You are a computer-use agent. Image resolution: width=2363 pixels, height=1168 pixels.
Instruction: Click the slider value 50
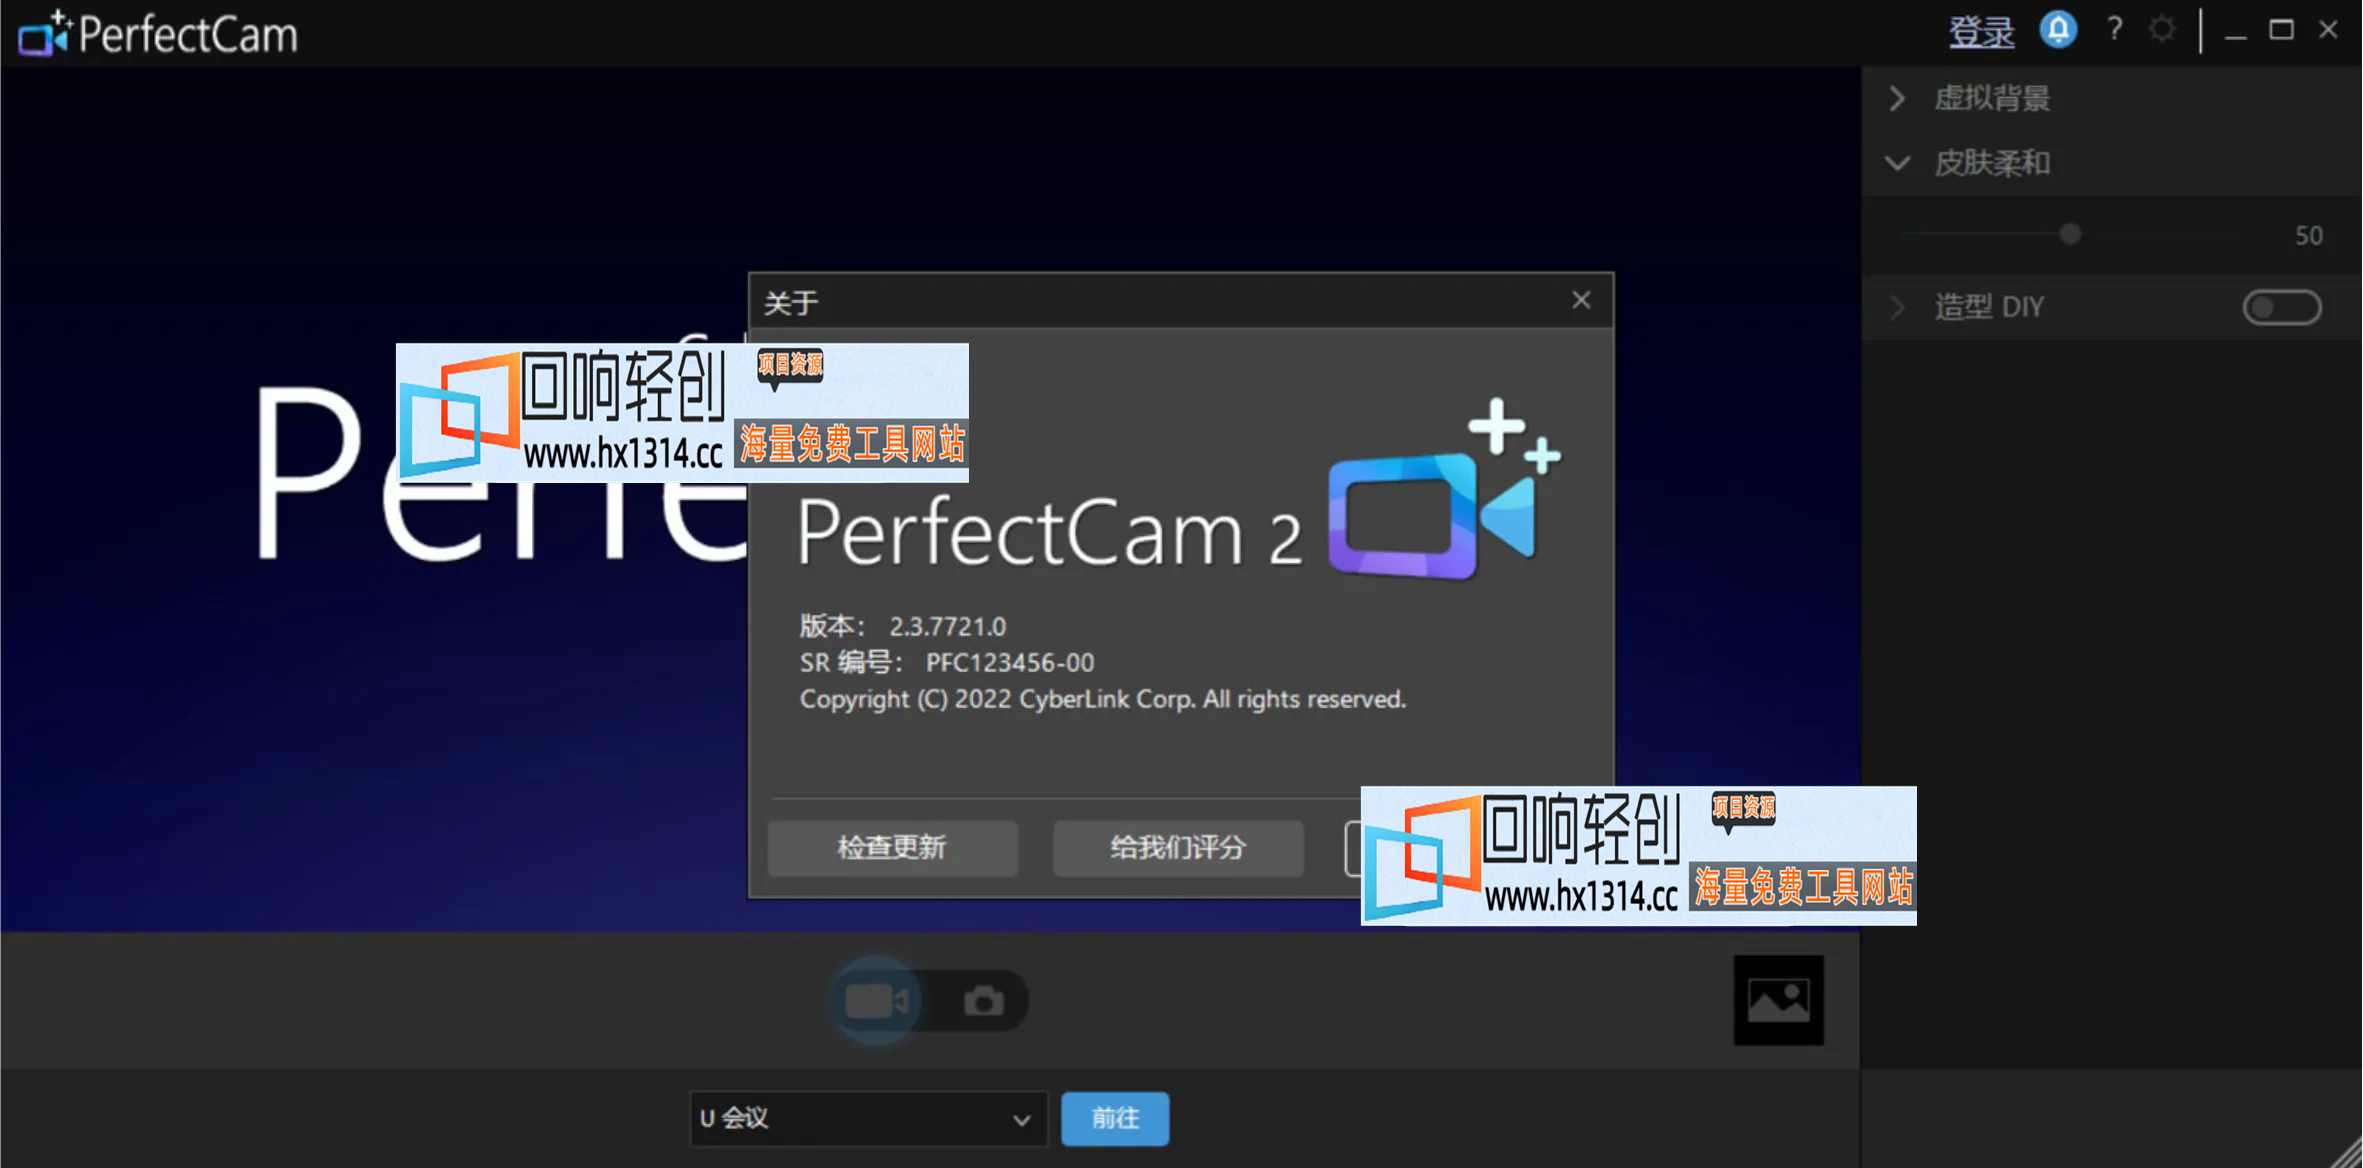coord(2308,236)
